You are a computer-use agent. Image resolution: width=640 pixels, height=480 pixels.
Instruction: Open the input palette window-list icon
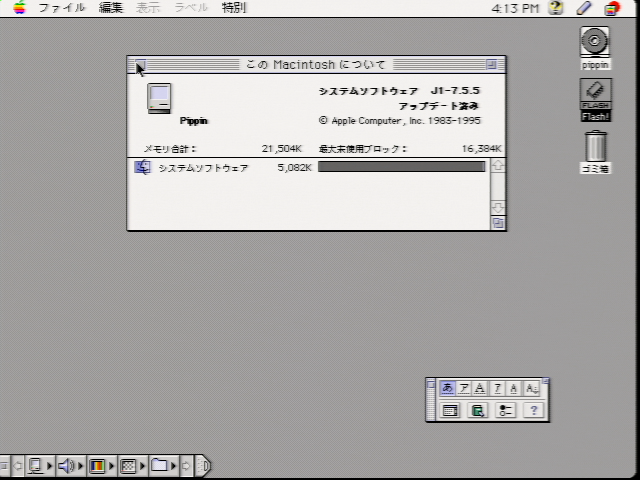[x=450, y=410]
